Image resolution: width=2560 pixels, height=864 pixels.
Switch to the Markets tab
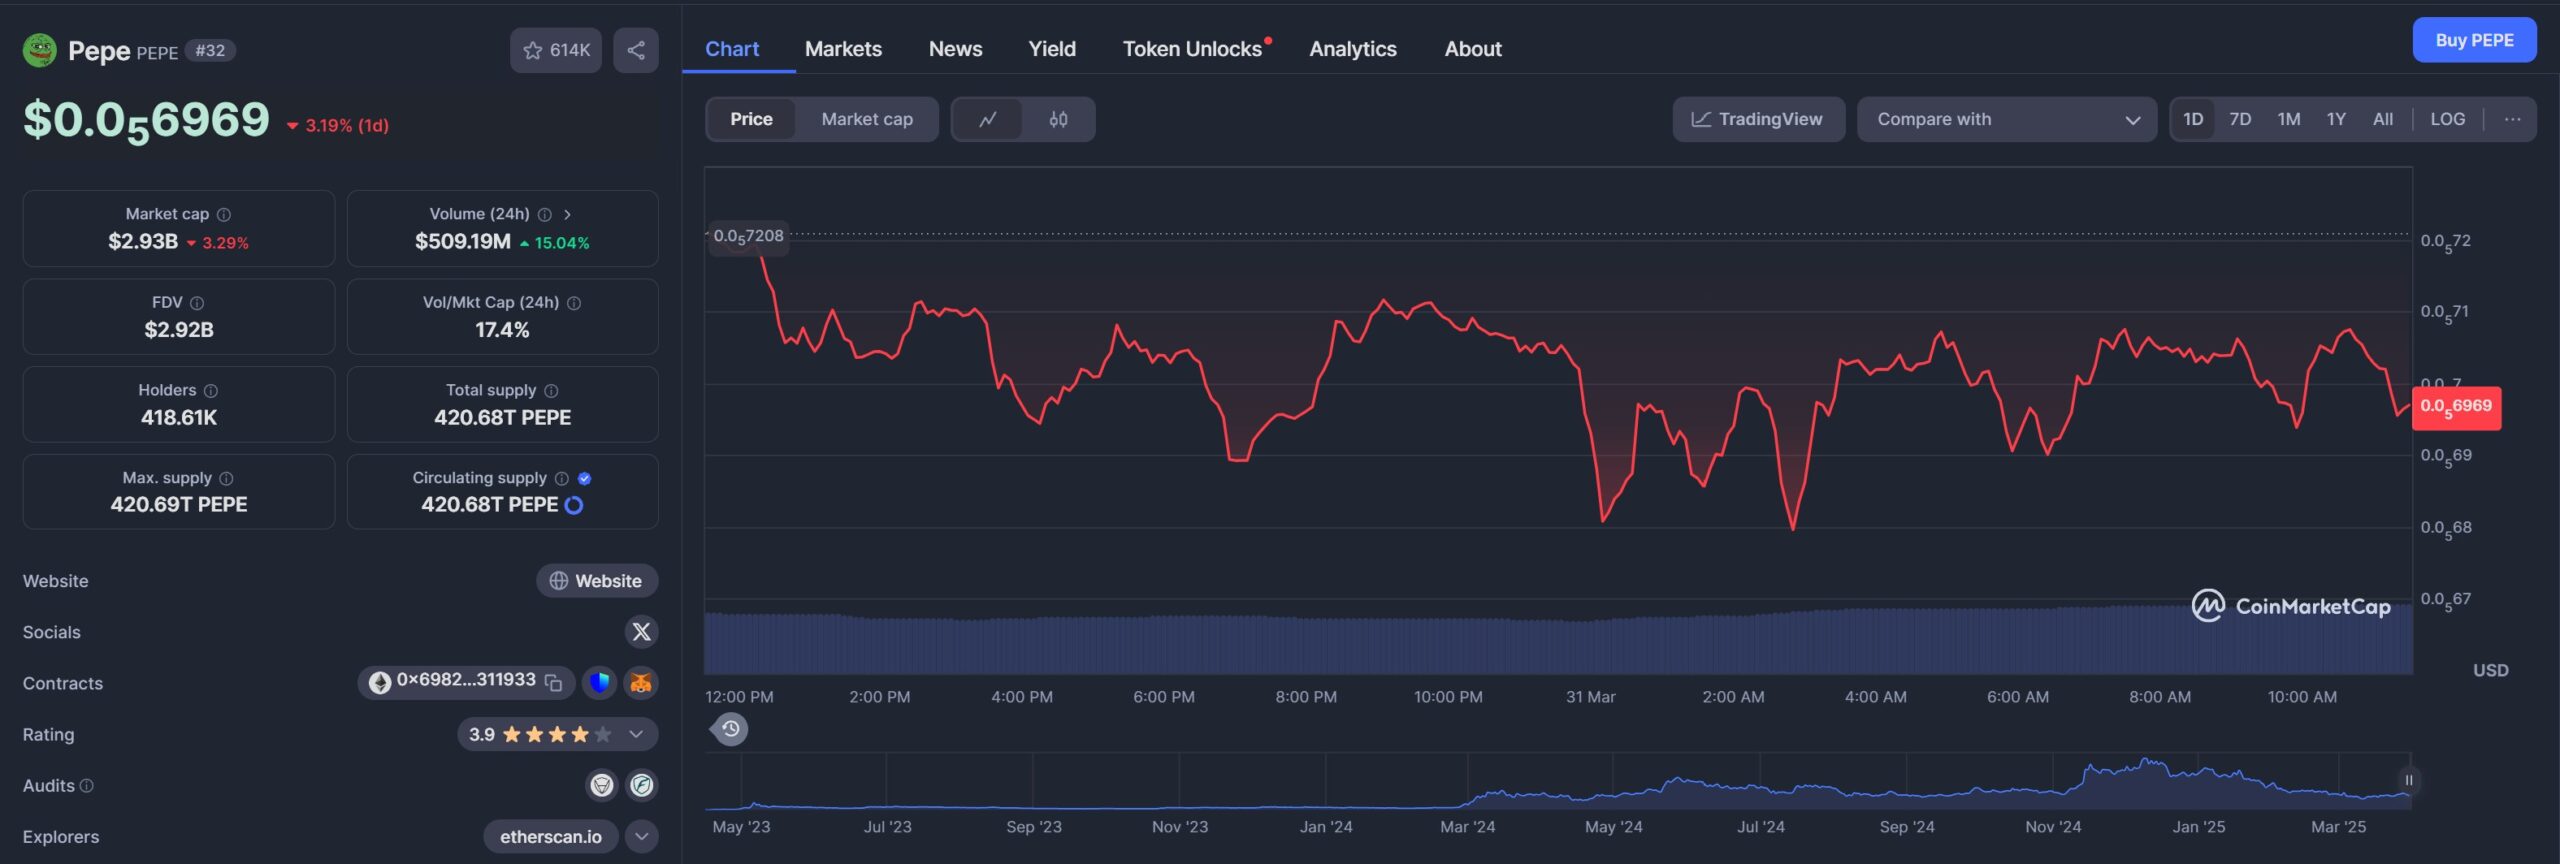point(843,49)
